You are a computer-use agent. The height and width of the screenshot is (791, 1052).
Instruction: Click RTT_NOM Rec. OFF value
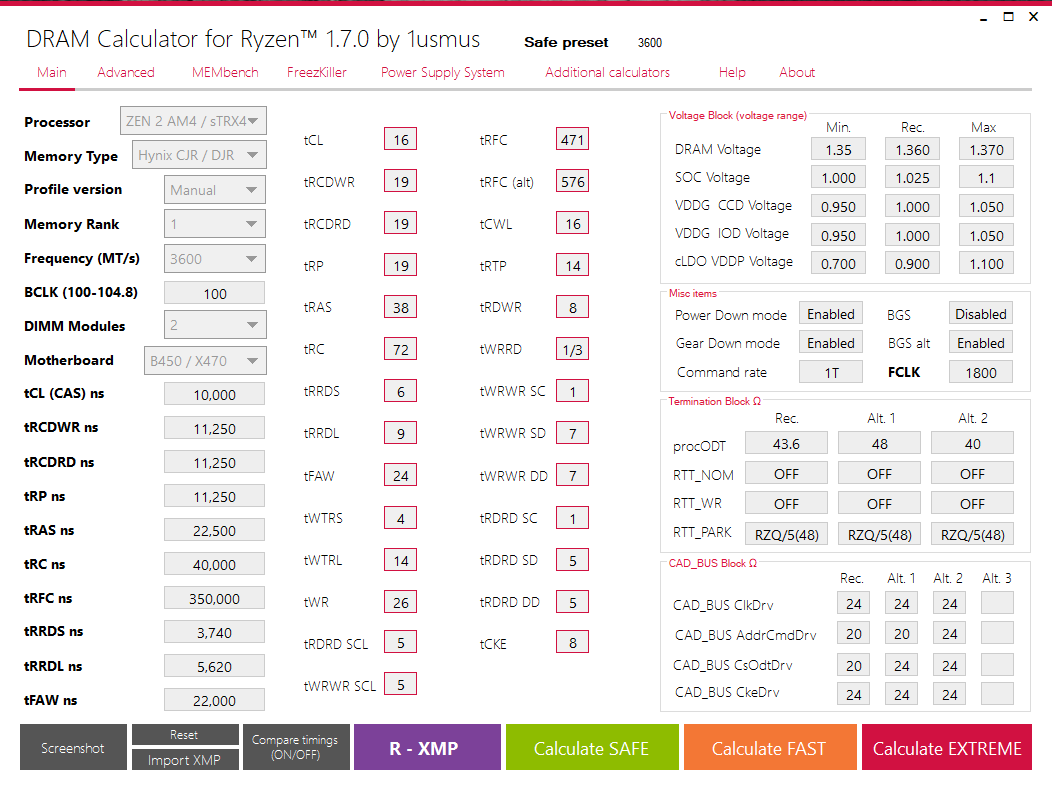[x=786, y=474]
